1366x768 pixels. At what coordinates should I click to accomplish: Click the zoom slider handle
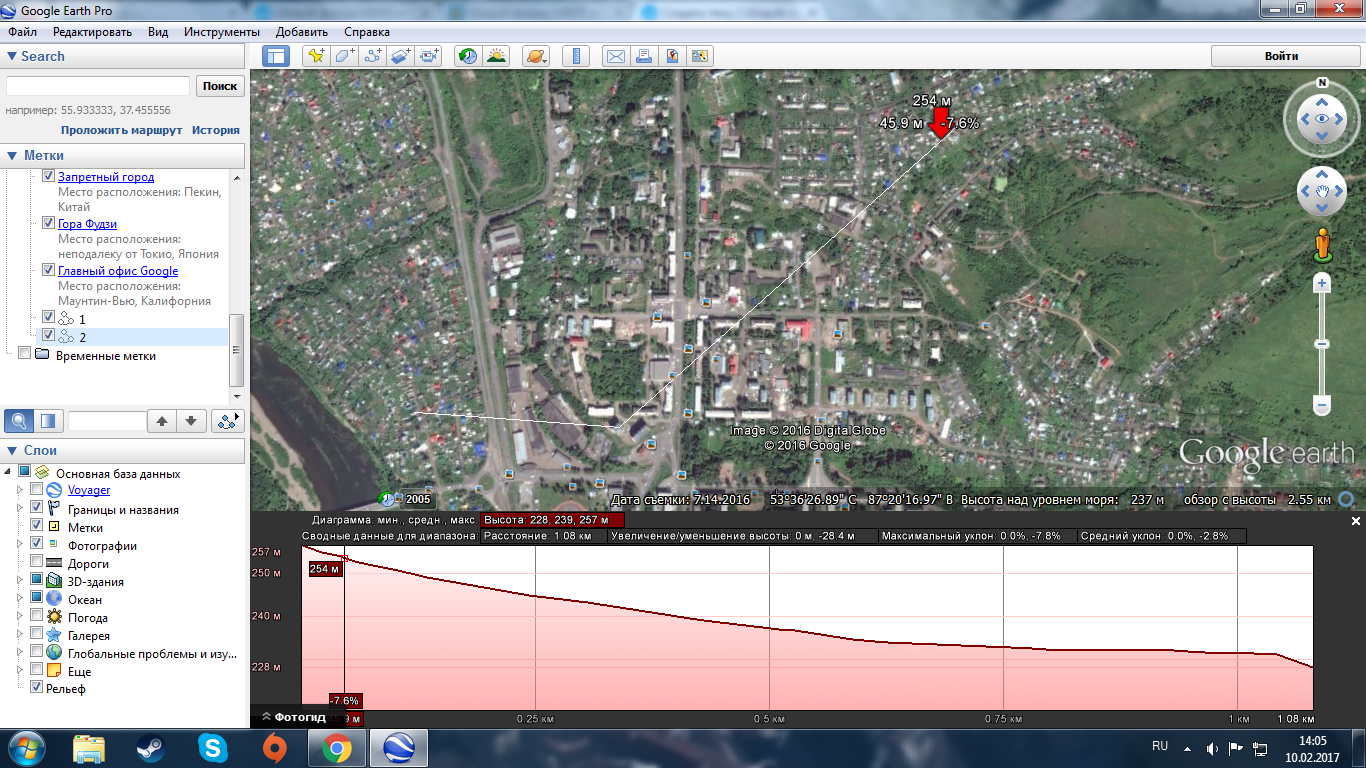pos(1322,344)
